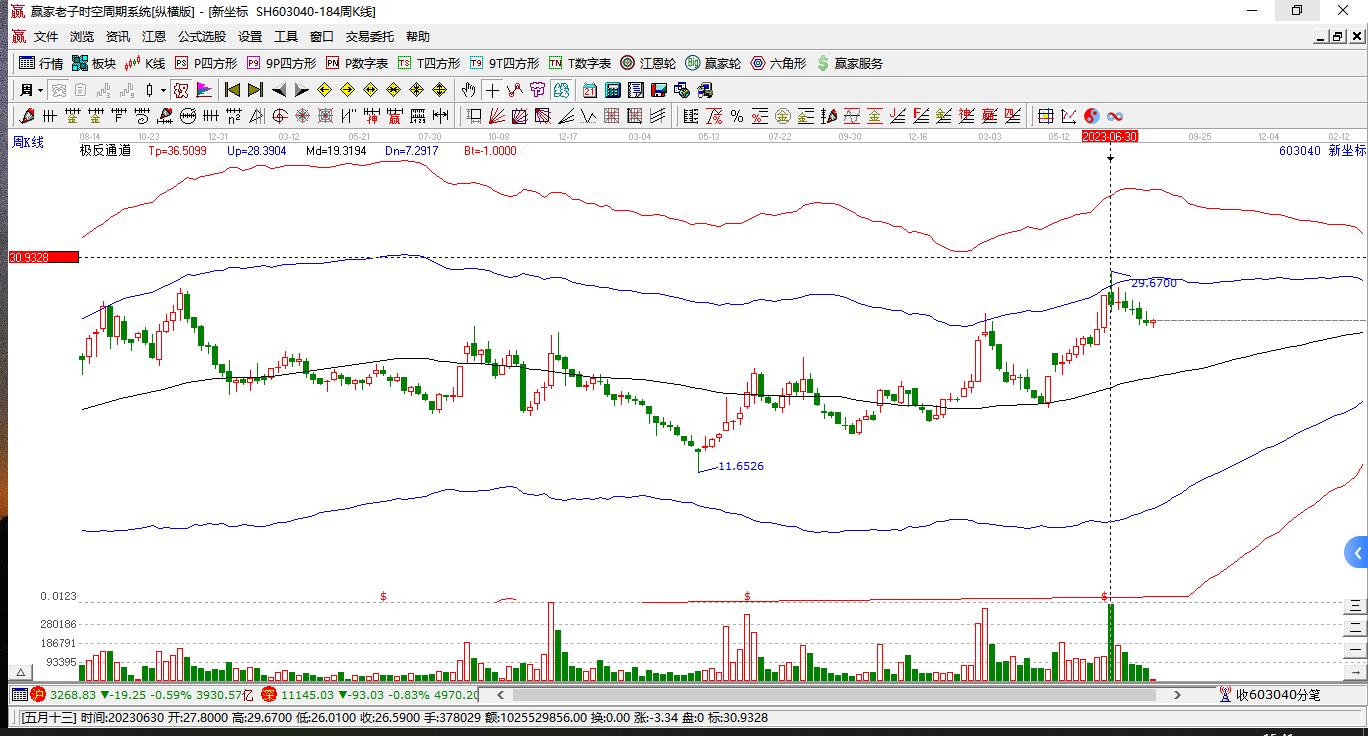Click the 11.6526 low price label
Viewport: 1368px width, 736px height.
click(x=741, y=466)
